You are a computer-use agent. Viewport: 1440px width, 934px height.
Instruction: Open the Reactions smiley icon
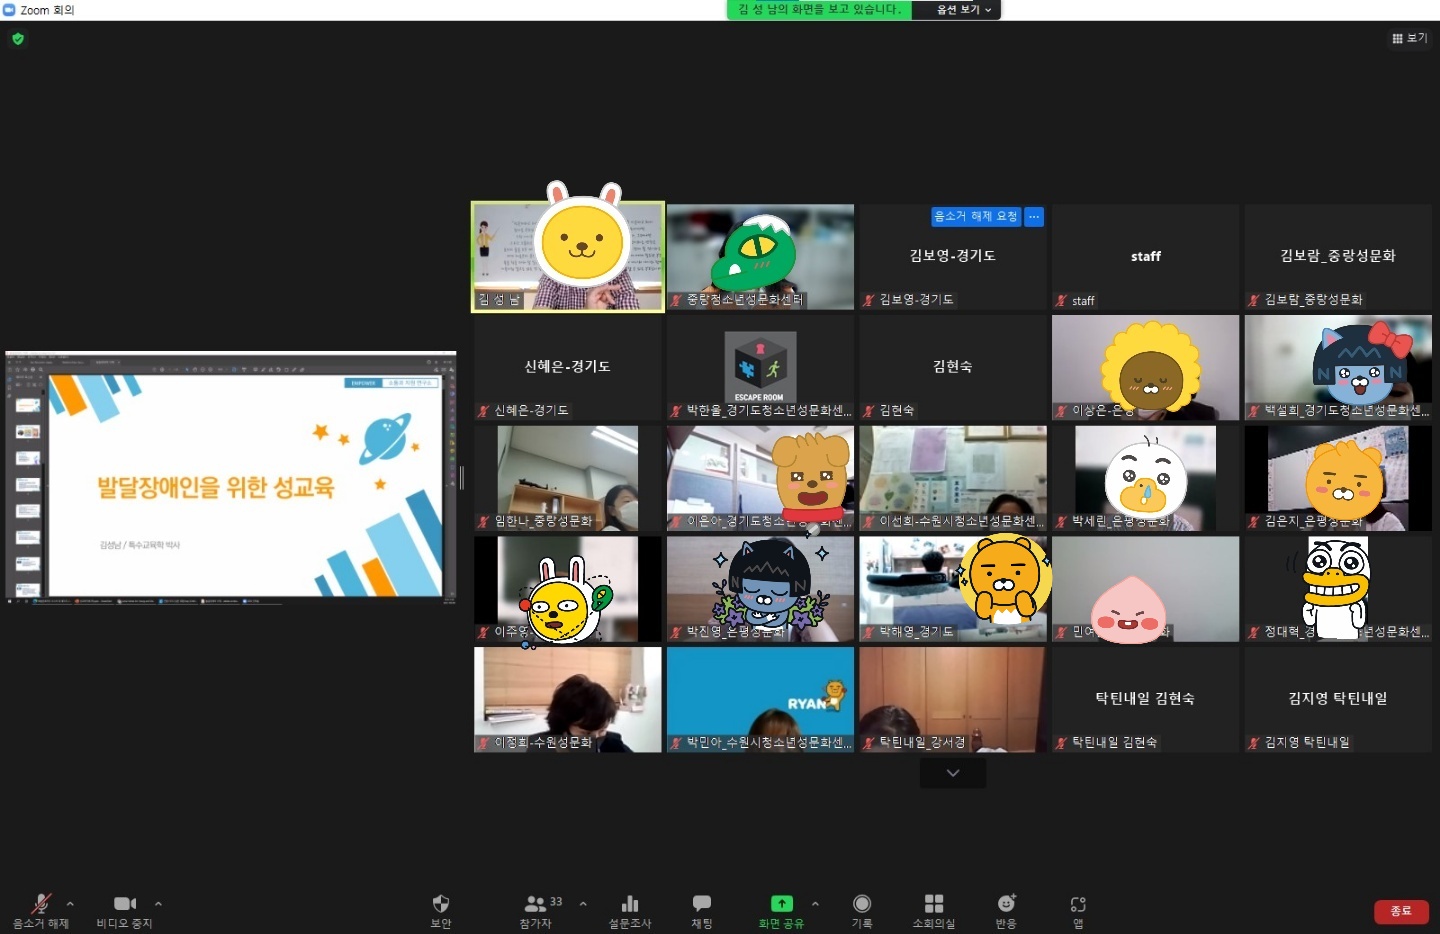coord(1006,903)
